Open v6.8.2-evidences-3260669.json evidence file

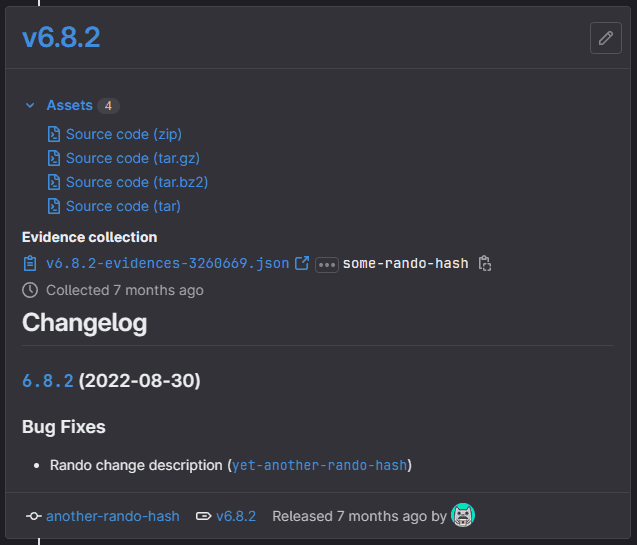tap(167, 264)
